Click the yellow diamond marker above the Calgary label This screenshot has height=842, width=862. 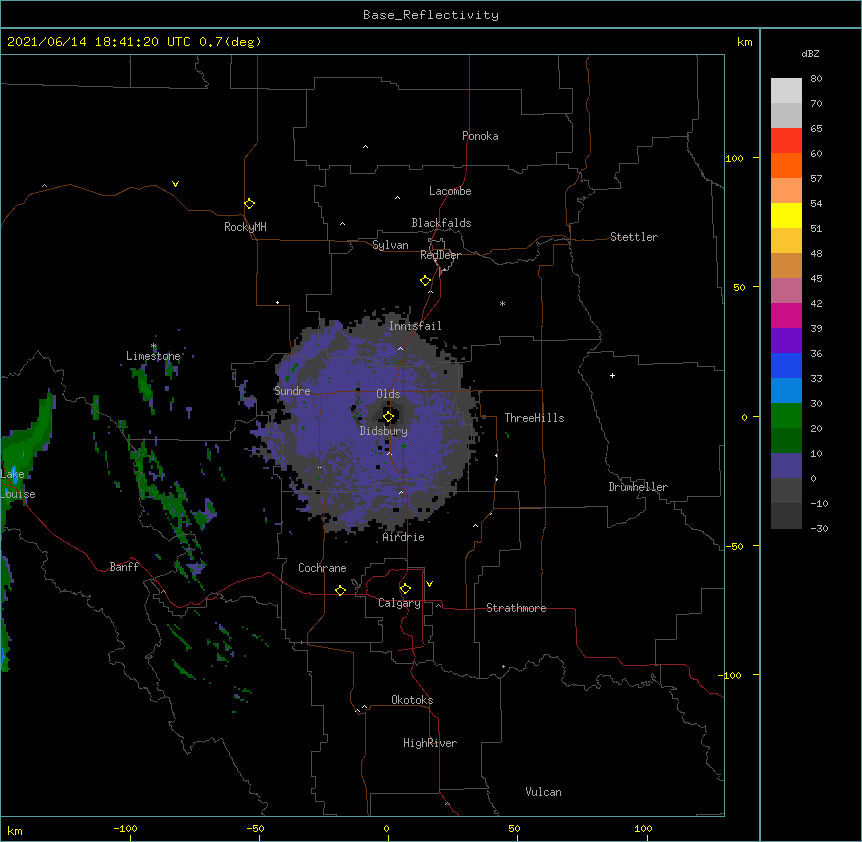[405, 589]
